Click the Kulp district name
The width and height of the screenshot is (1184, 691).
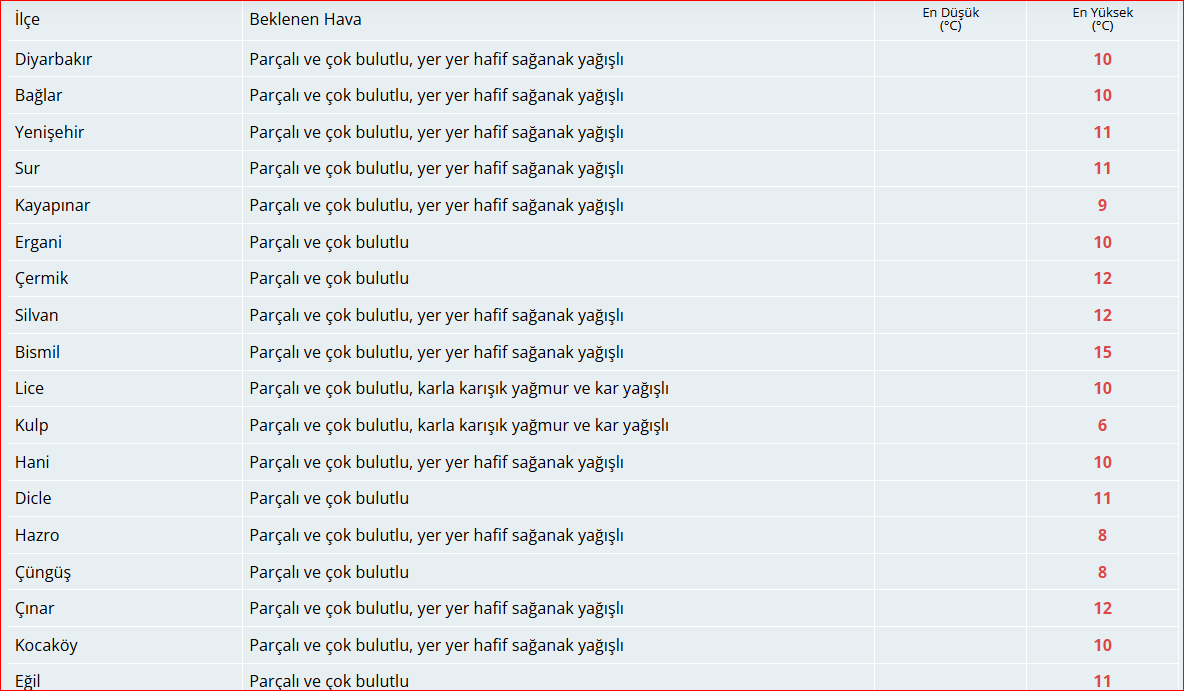31,425
